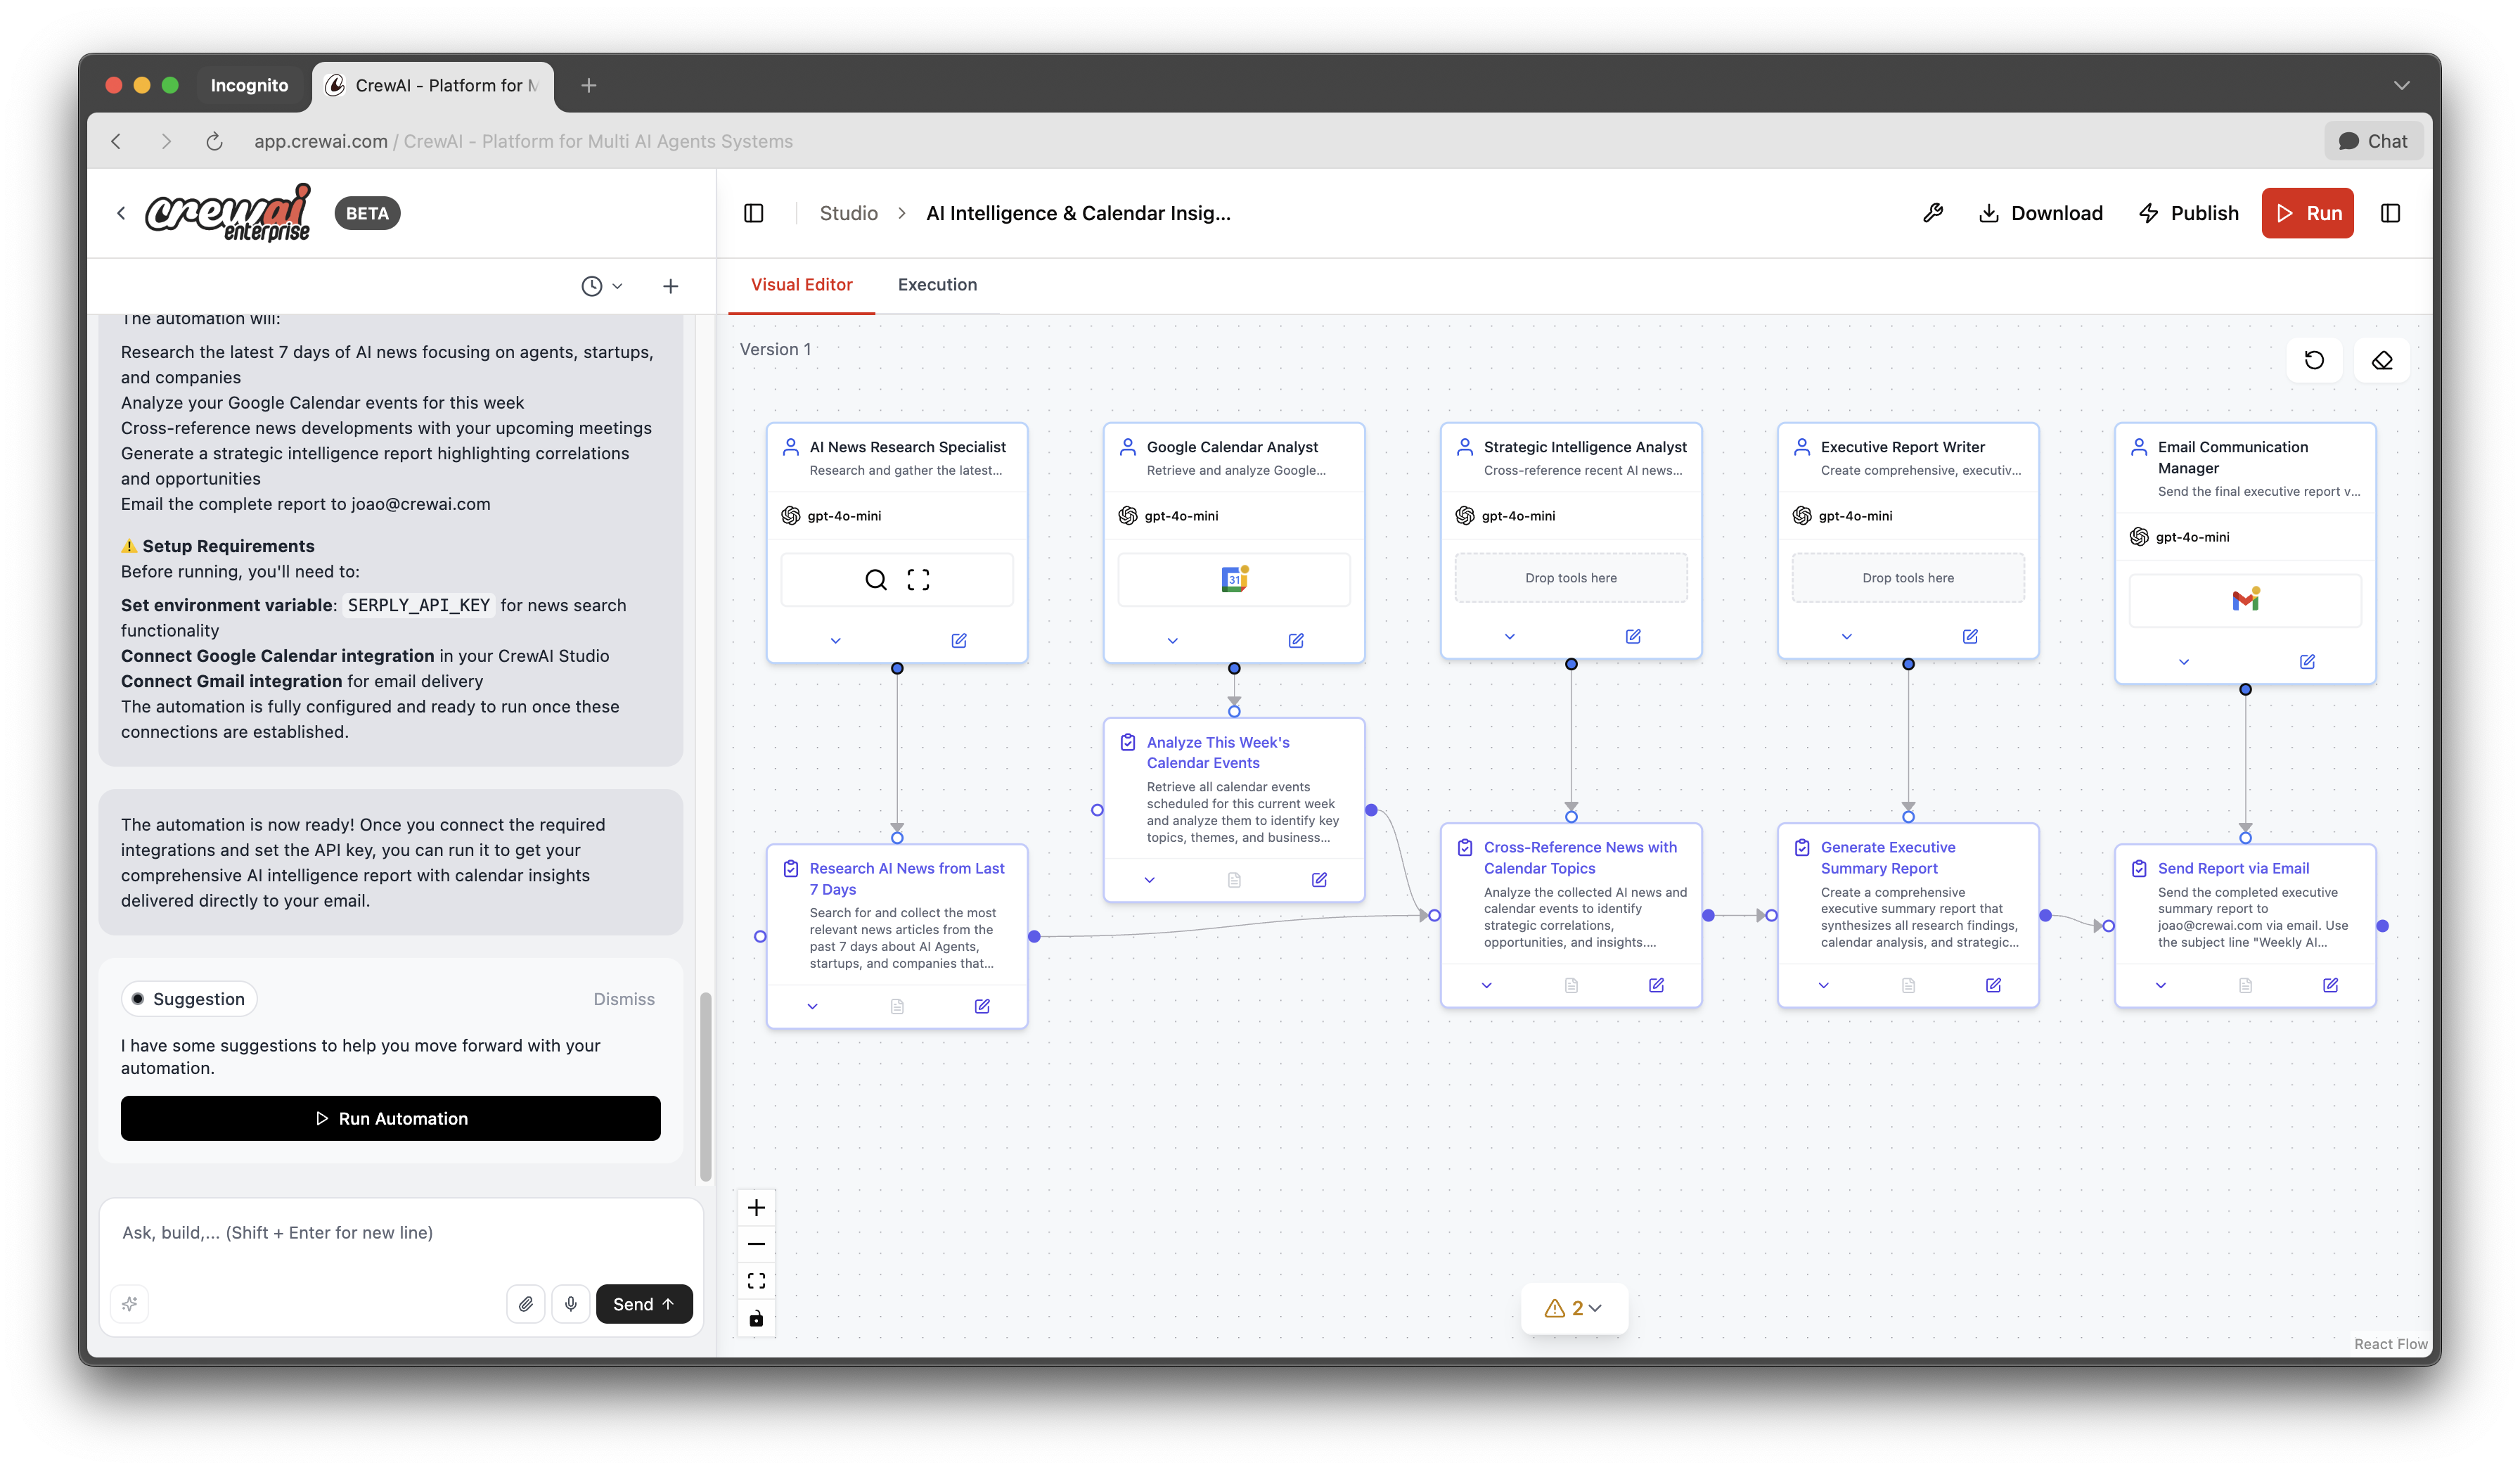The width and height of the screenshot is (2520, 1470).
Task: Toggle the left sidebar panel icon
Action: tap(754, 213)
